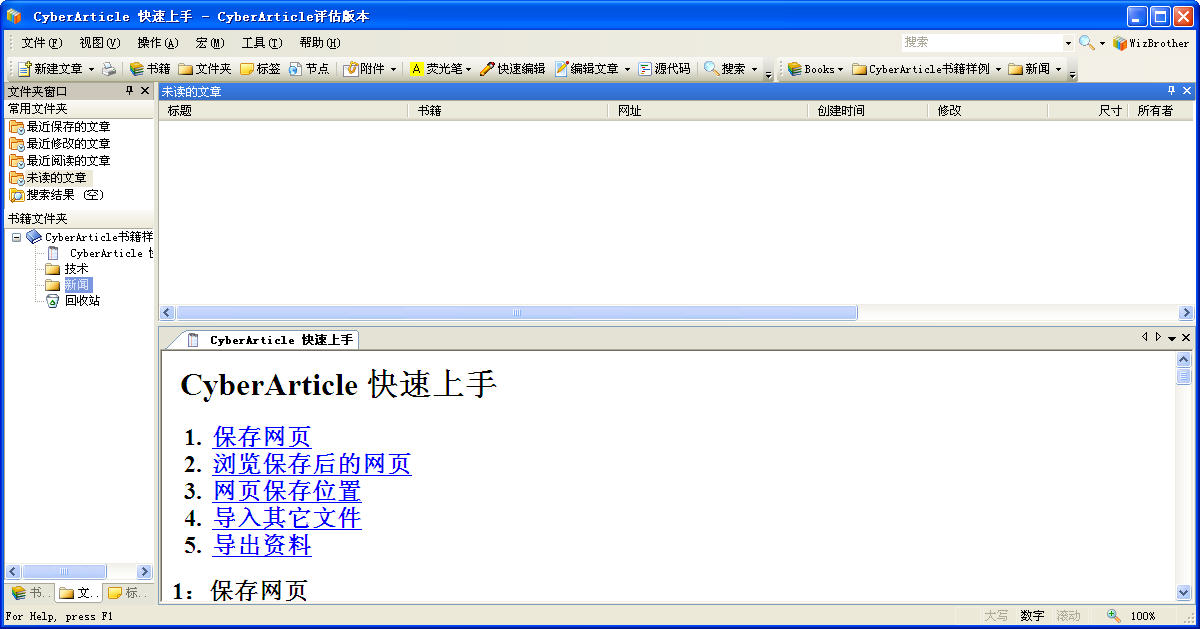The image size is (1200, 629).
Task: Open dropdown arrow next to 编辑文章
Action: pyautogui.click(x=627, y=69)
